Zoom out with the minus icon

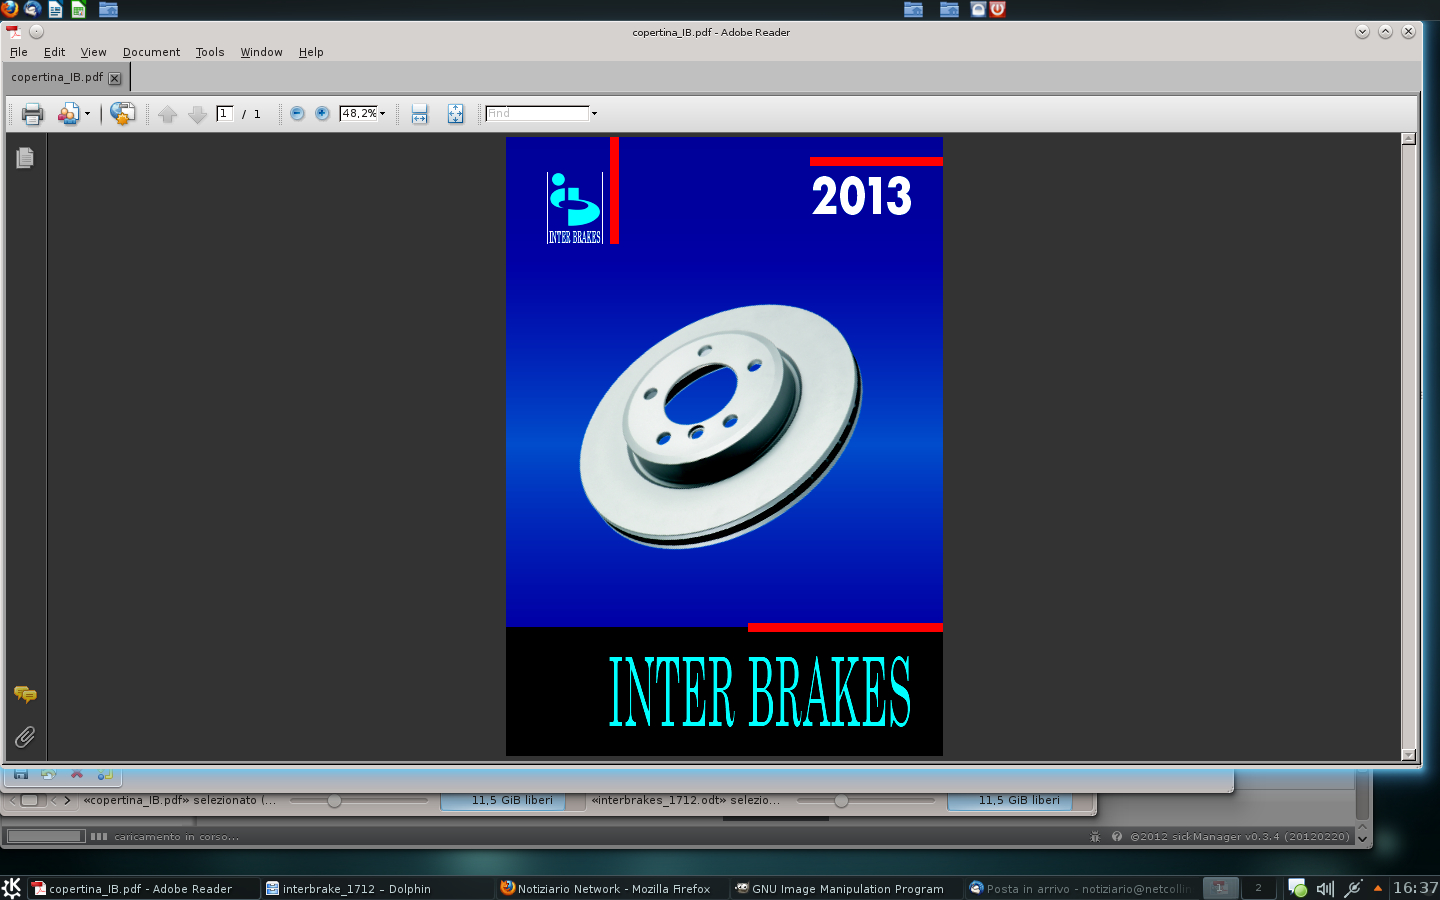tap(297, 114)
